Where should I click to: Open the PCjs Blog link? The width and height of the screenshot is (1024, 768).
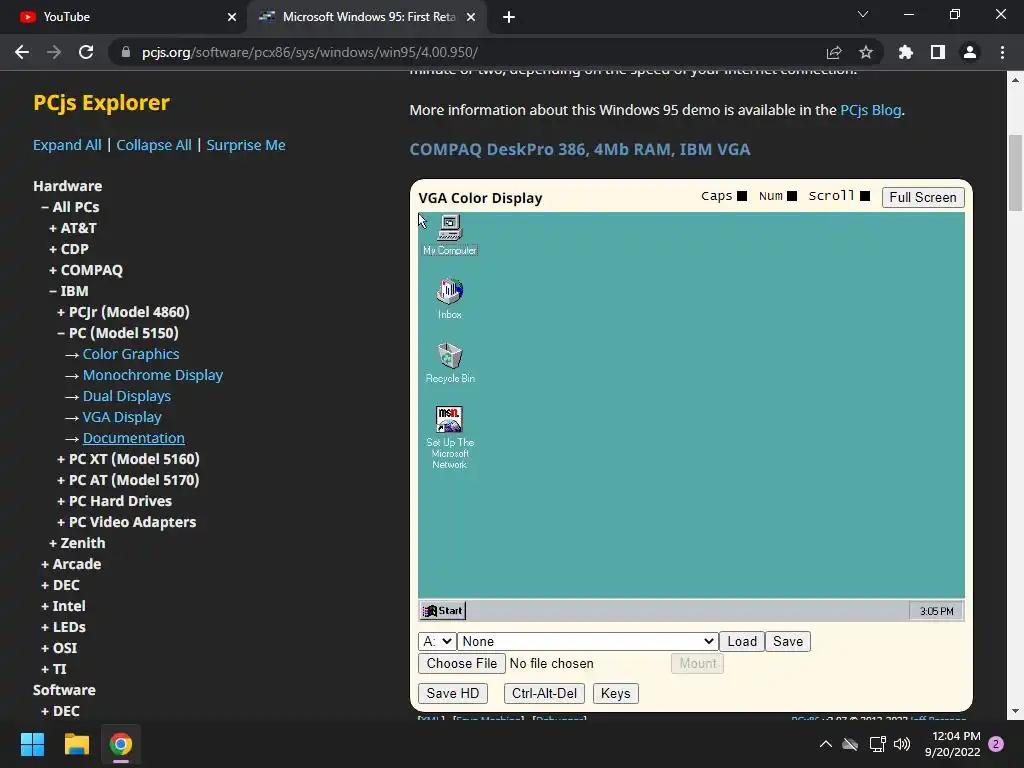871,110
